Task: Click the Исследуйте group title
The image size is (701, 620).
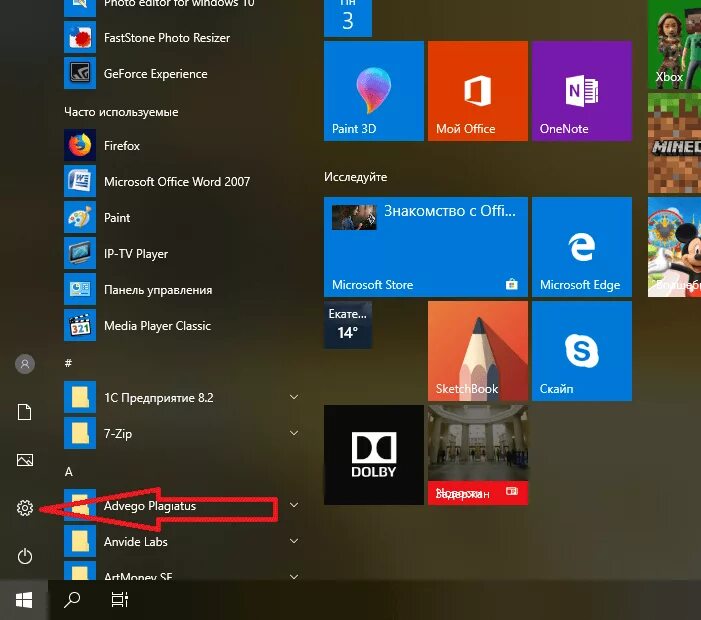Action: (x=355, y=177)
